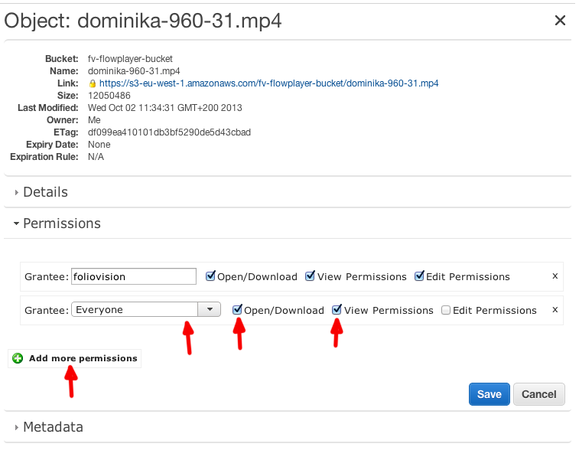Select the size value 12050486
This screenshot has width=579, height=460.
[x=109, y=96]
